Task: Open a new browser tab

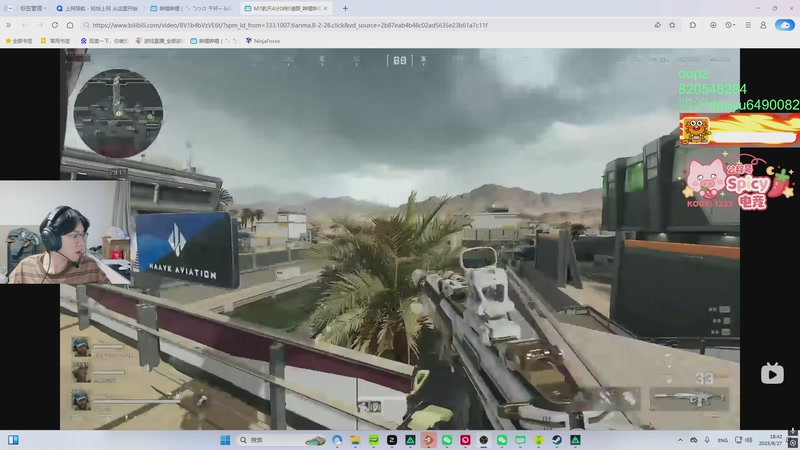Action: [x=345, y=8]
